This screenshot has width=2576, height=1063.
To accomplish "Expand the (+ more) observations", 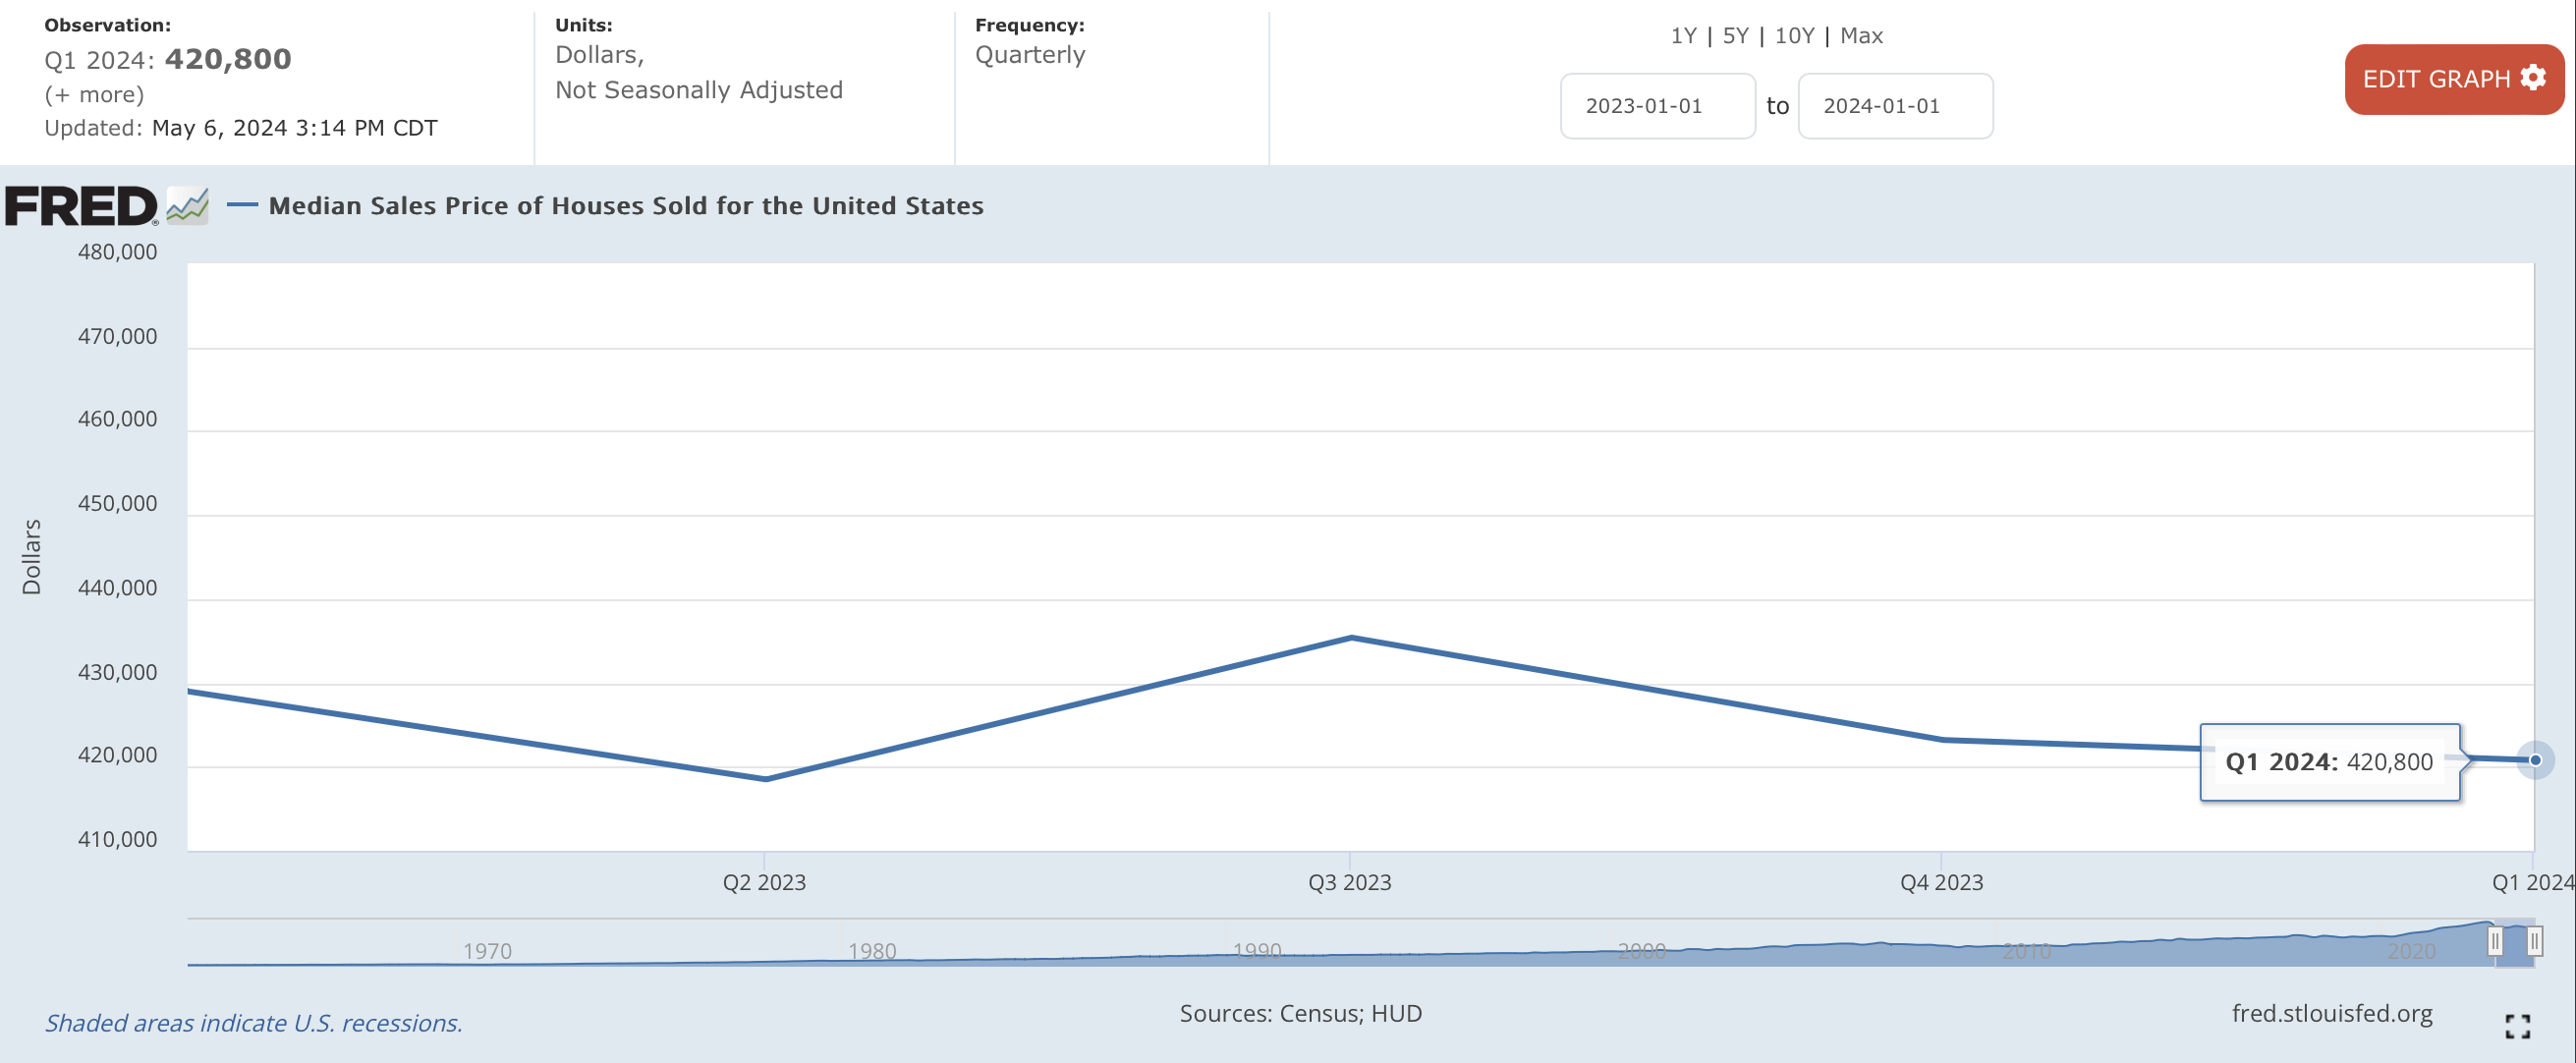I will (94, 95).
